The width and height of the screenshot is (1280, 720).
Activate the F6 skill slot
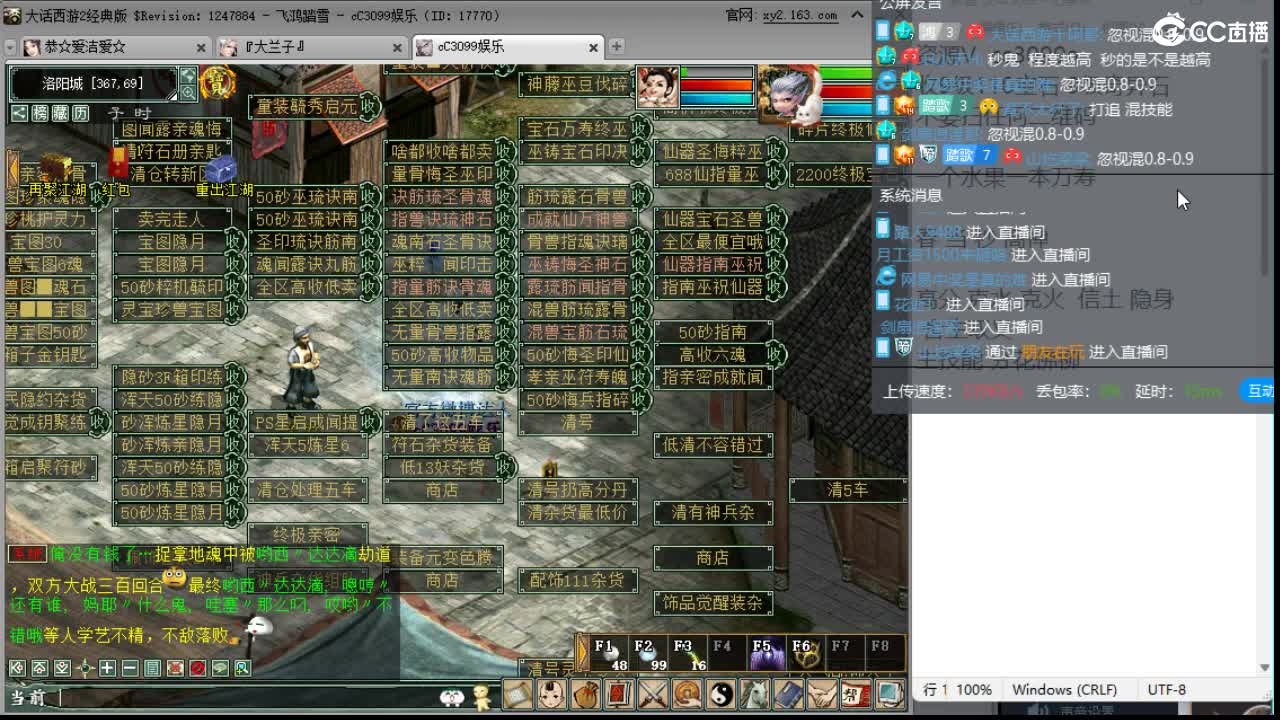tap(806, 653)
